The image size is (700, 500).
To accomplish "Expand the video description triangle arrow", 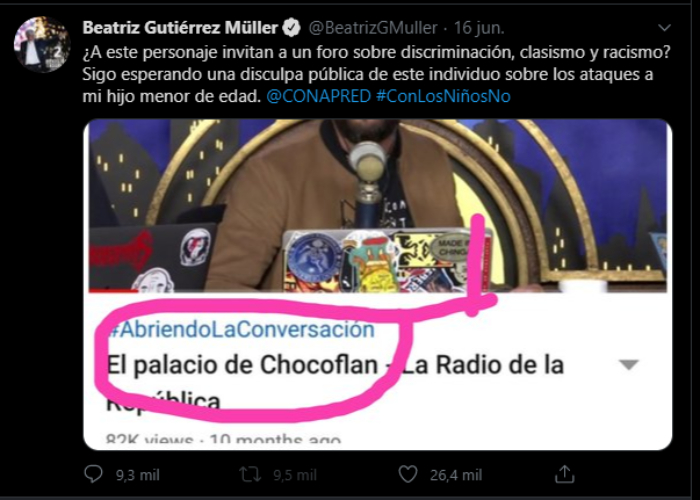I will tap(629, 365).
